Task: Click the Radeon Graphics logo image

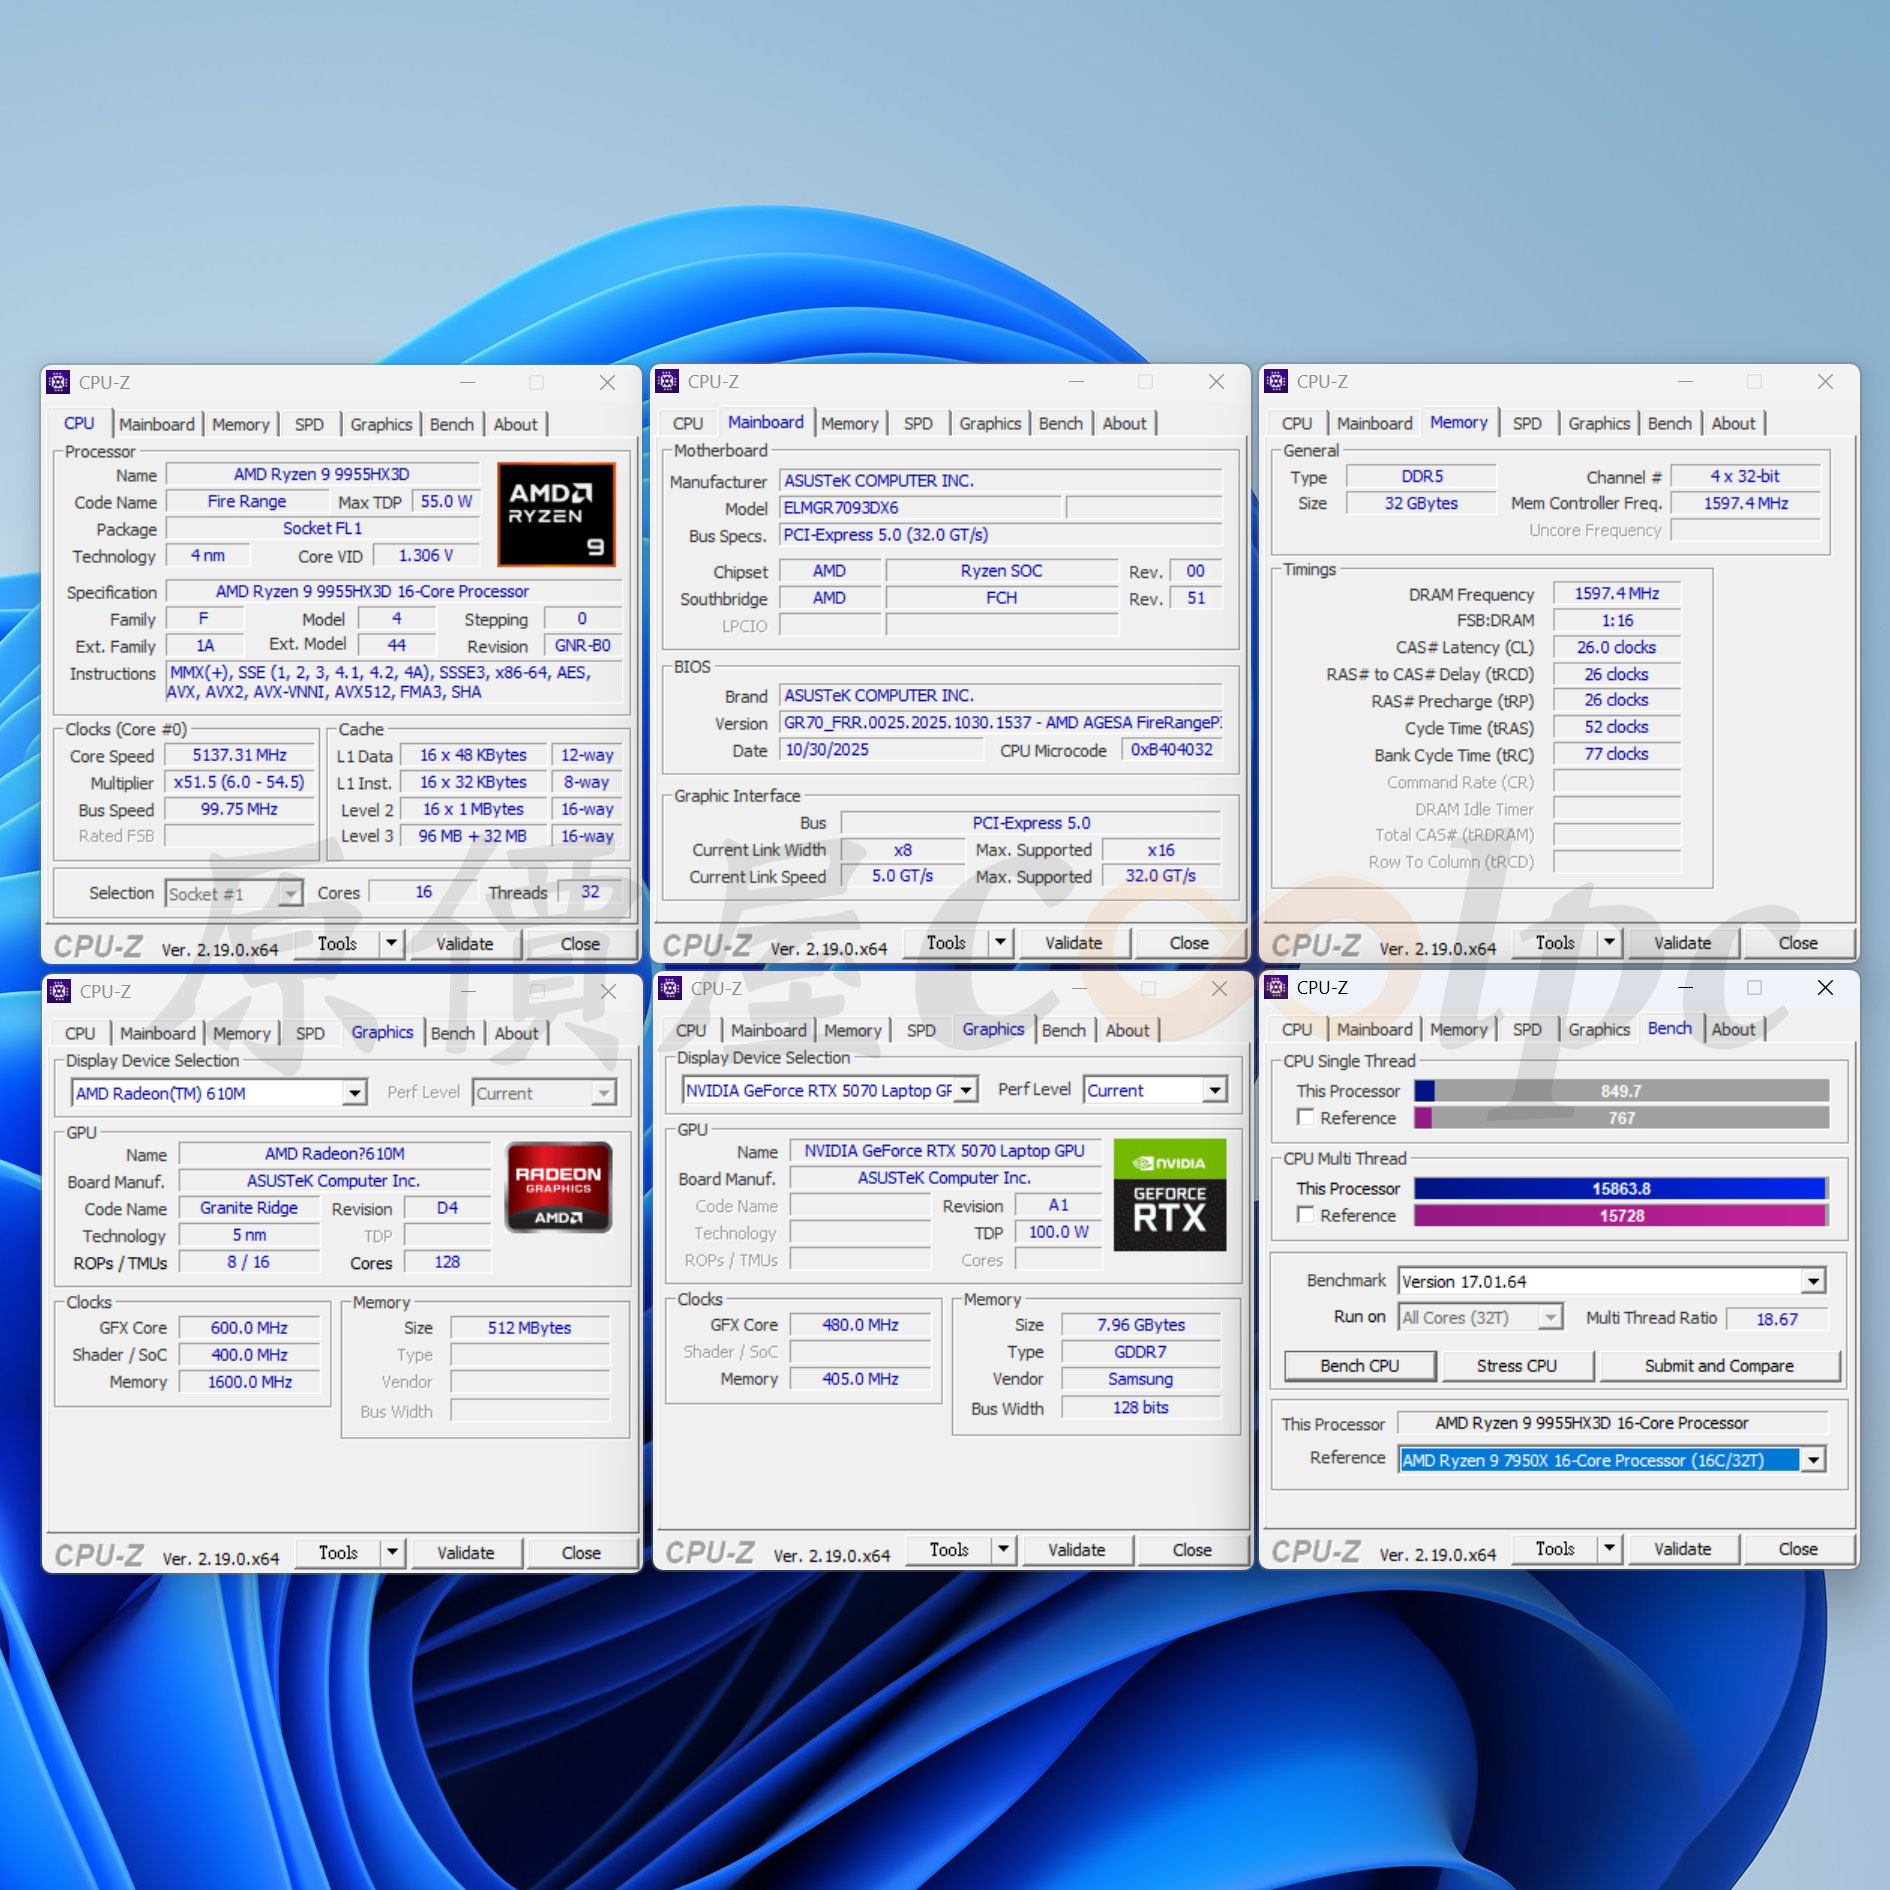Action: click(x=558, y=1186)
